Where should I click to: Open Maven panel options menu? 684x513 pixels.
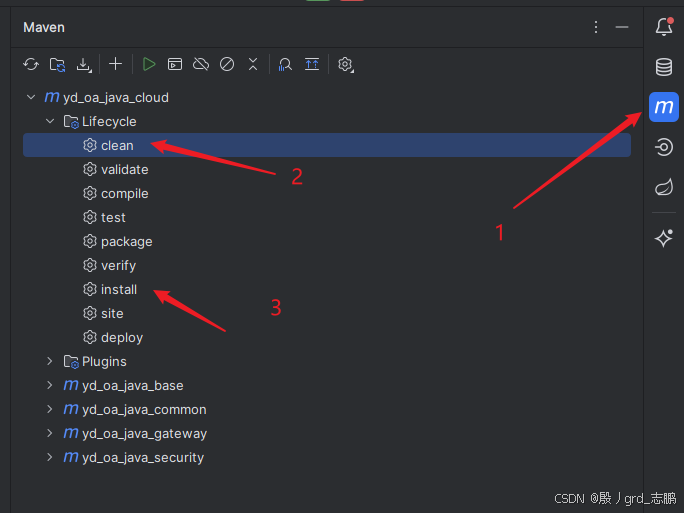(x=596, y=27)
